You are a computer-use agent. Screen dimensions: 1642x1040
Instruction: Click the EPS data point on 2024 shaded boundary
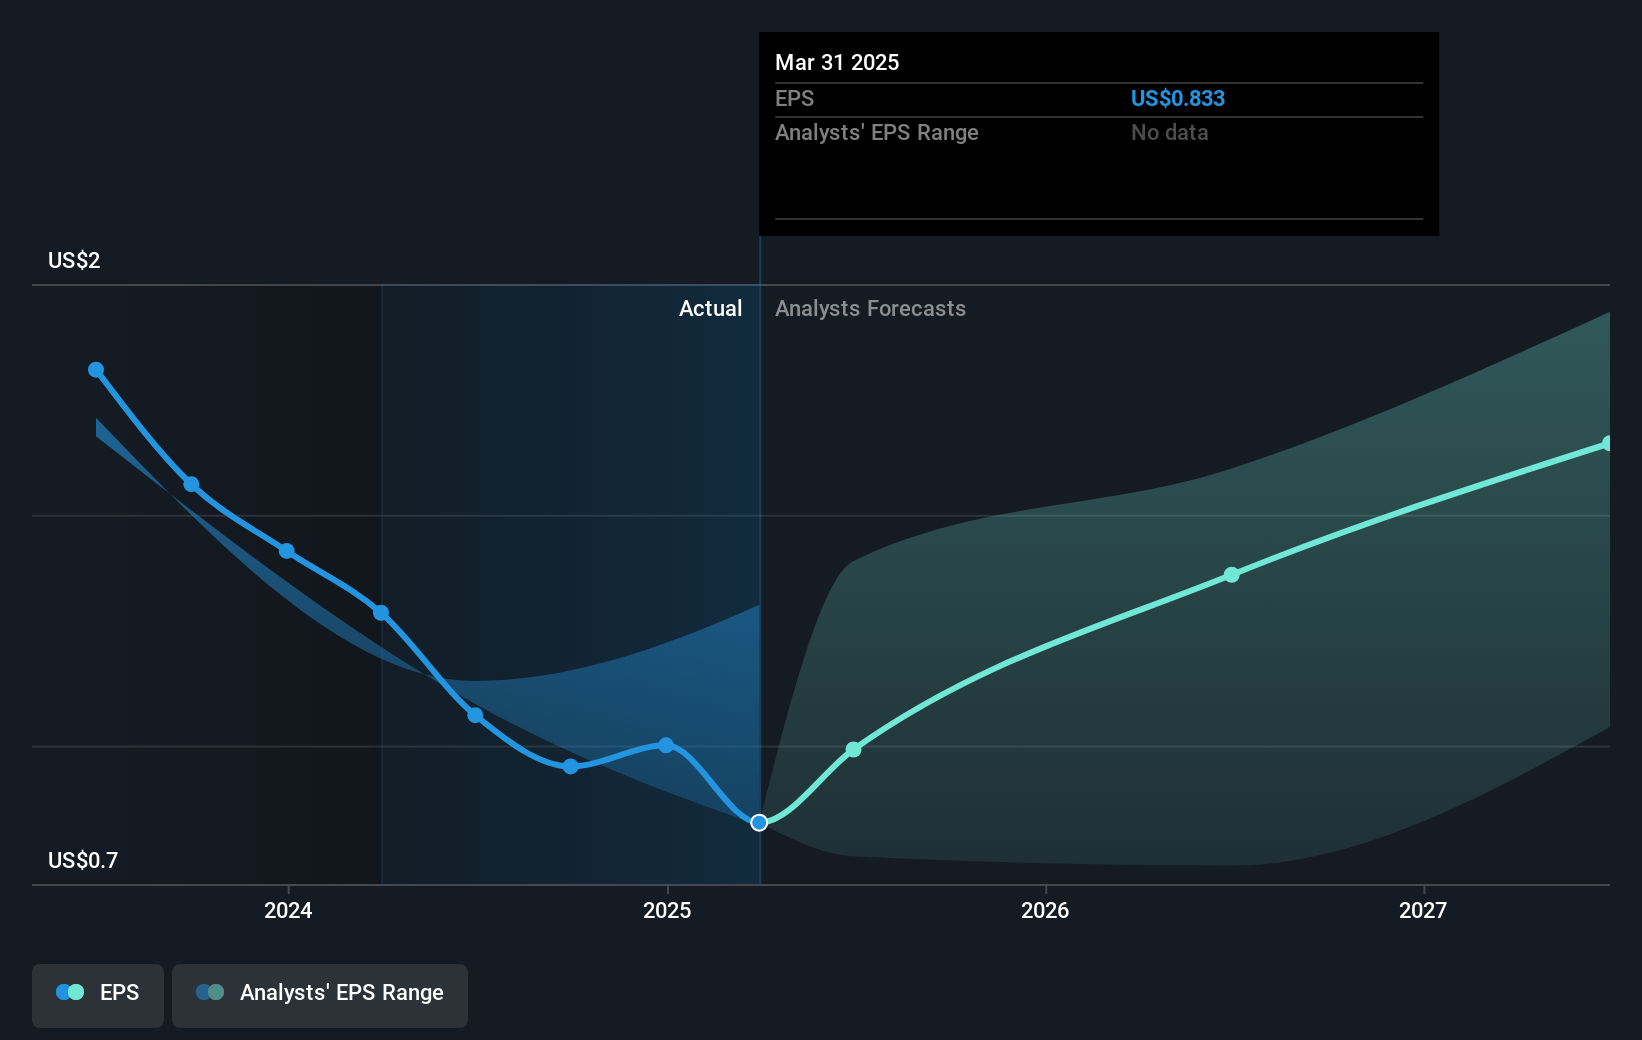tap(381, 613)
